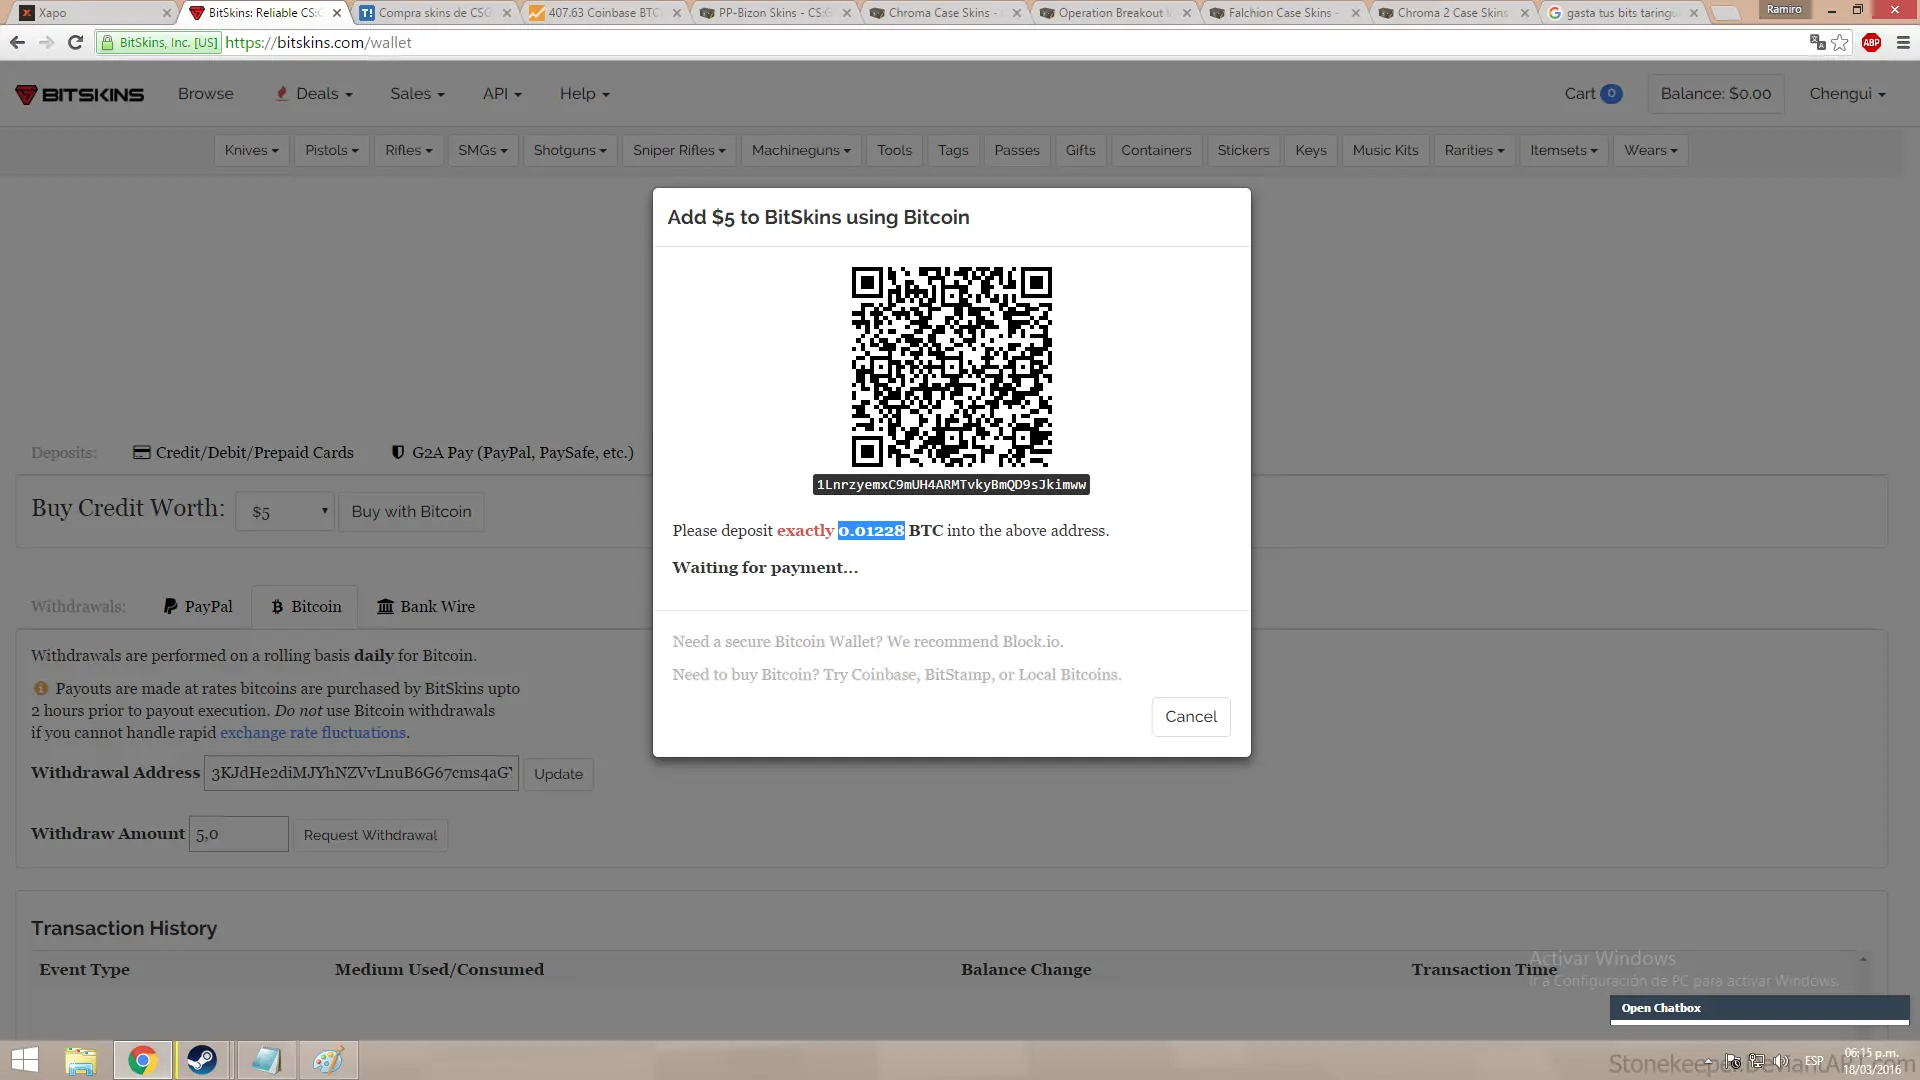
Task: Switch to the 407.63 Coinbase BTC tab
Action: pyautogui.click(x=604, y=13)
